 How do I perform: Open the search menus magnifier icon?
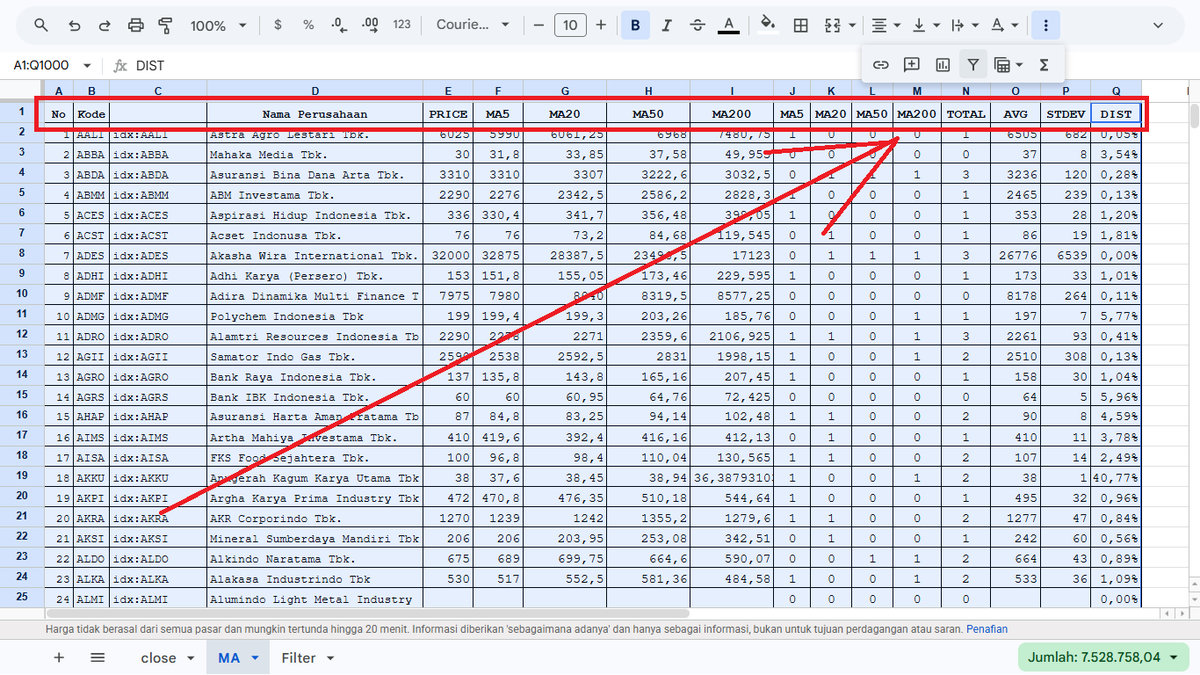click(41, 25)
